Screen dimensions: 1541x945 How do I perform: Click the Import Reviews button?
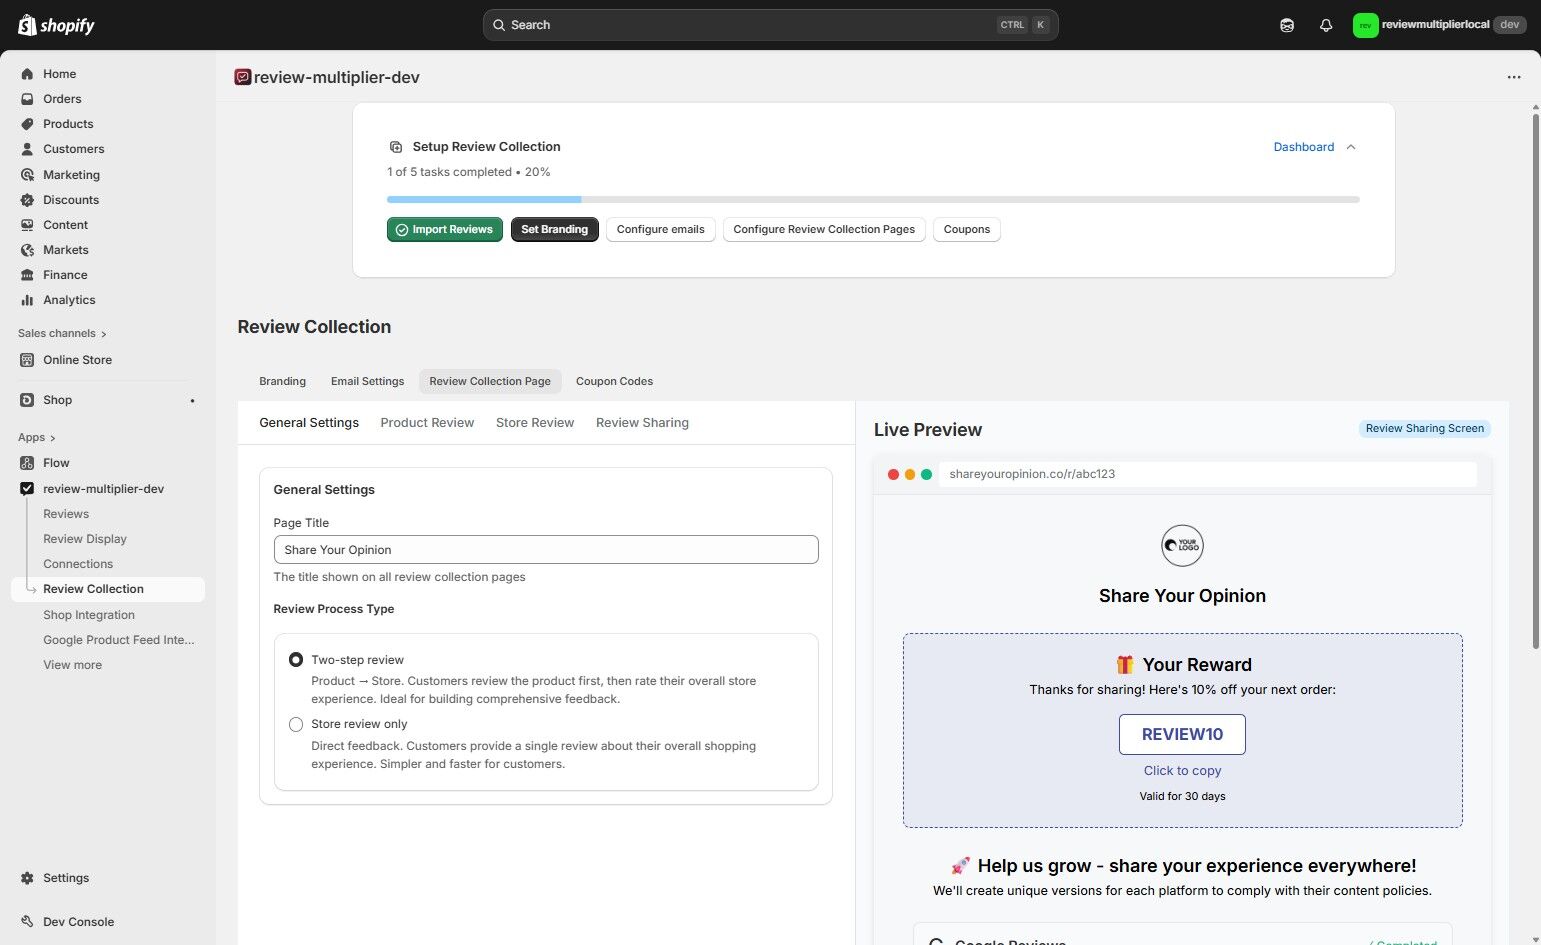[x=444, y=229]
